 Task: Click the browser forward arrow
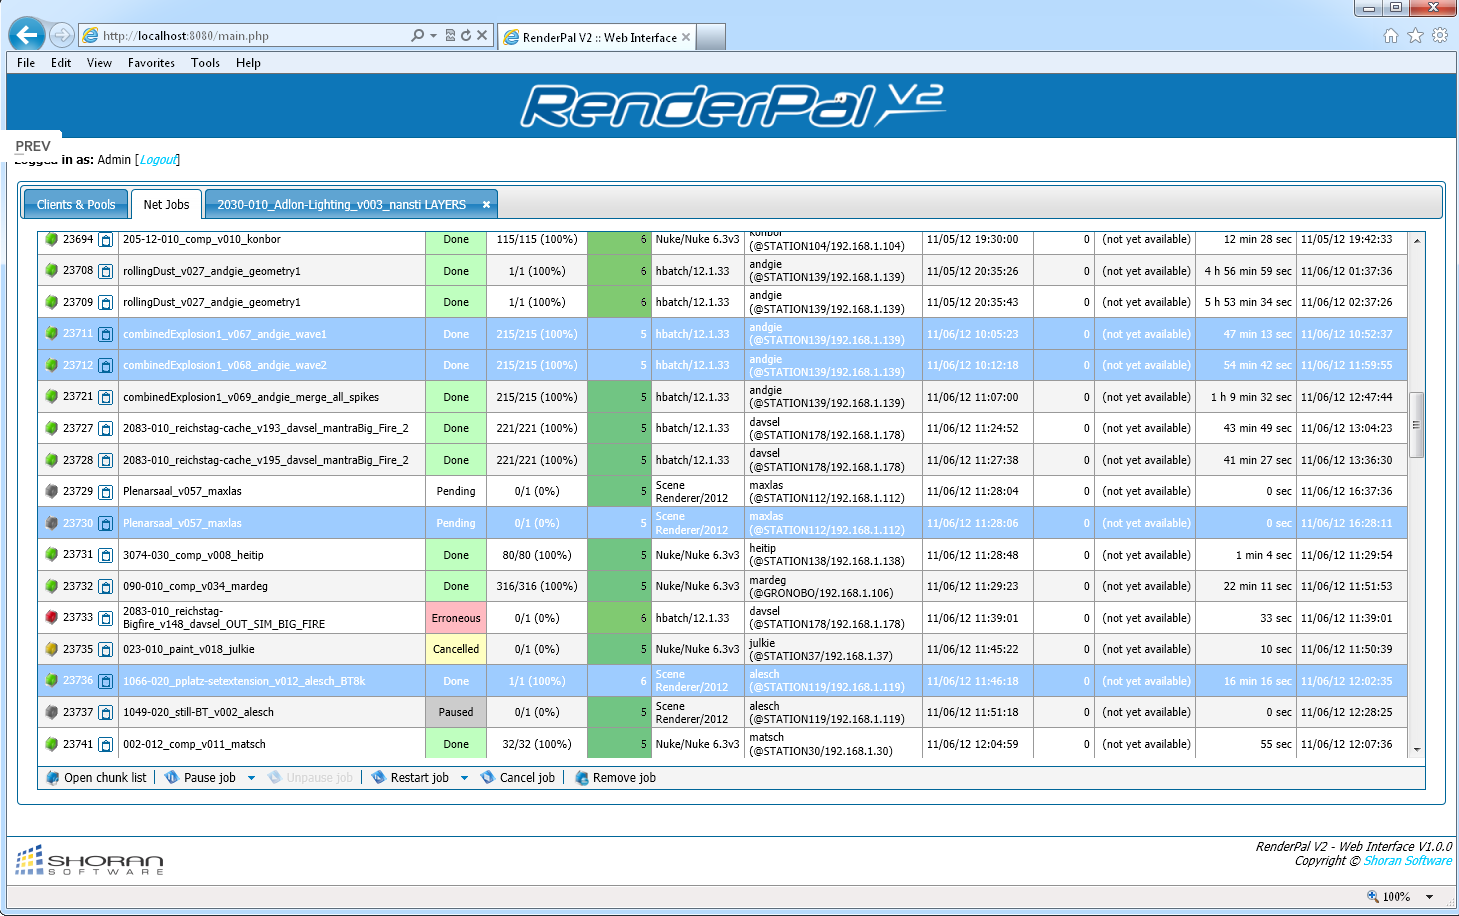point(62,35)
